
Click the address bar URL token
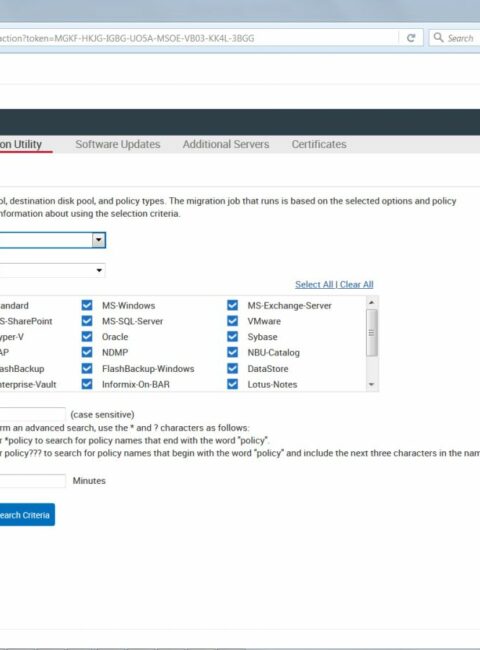(154, 39)
